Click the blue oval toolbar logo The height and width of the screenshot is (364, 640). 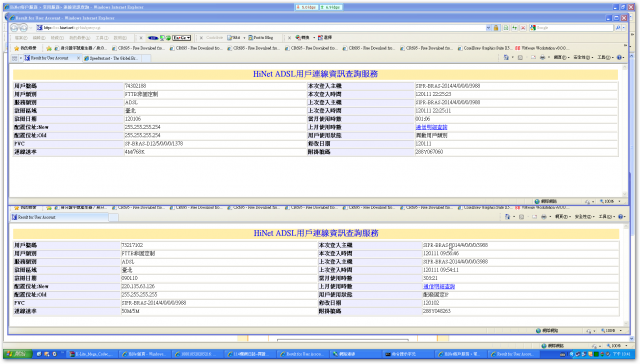(153, 38)
